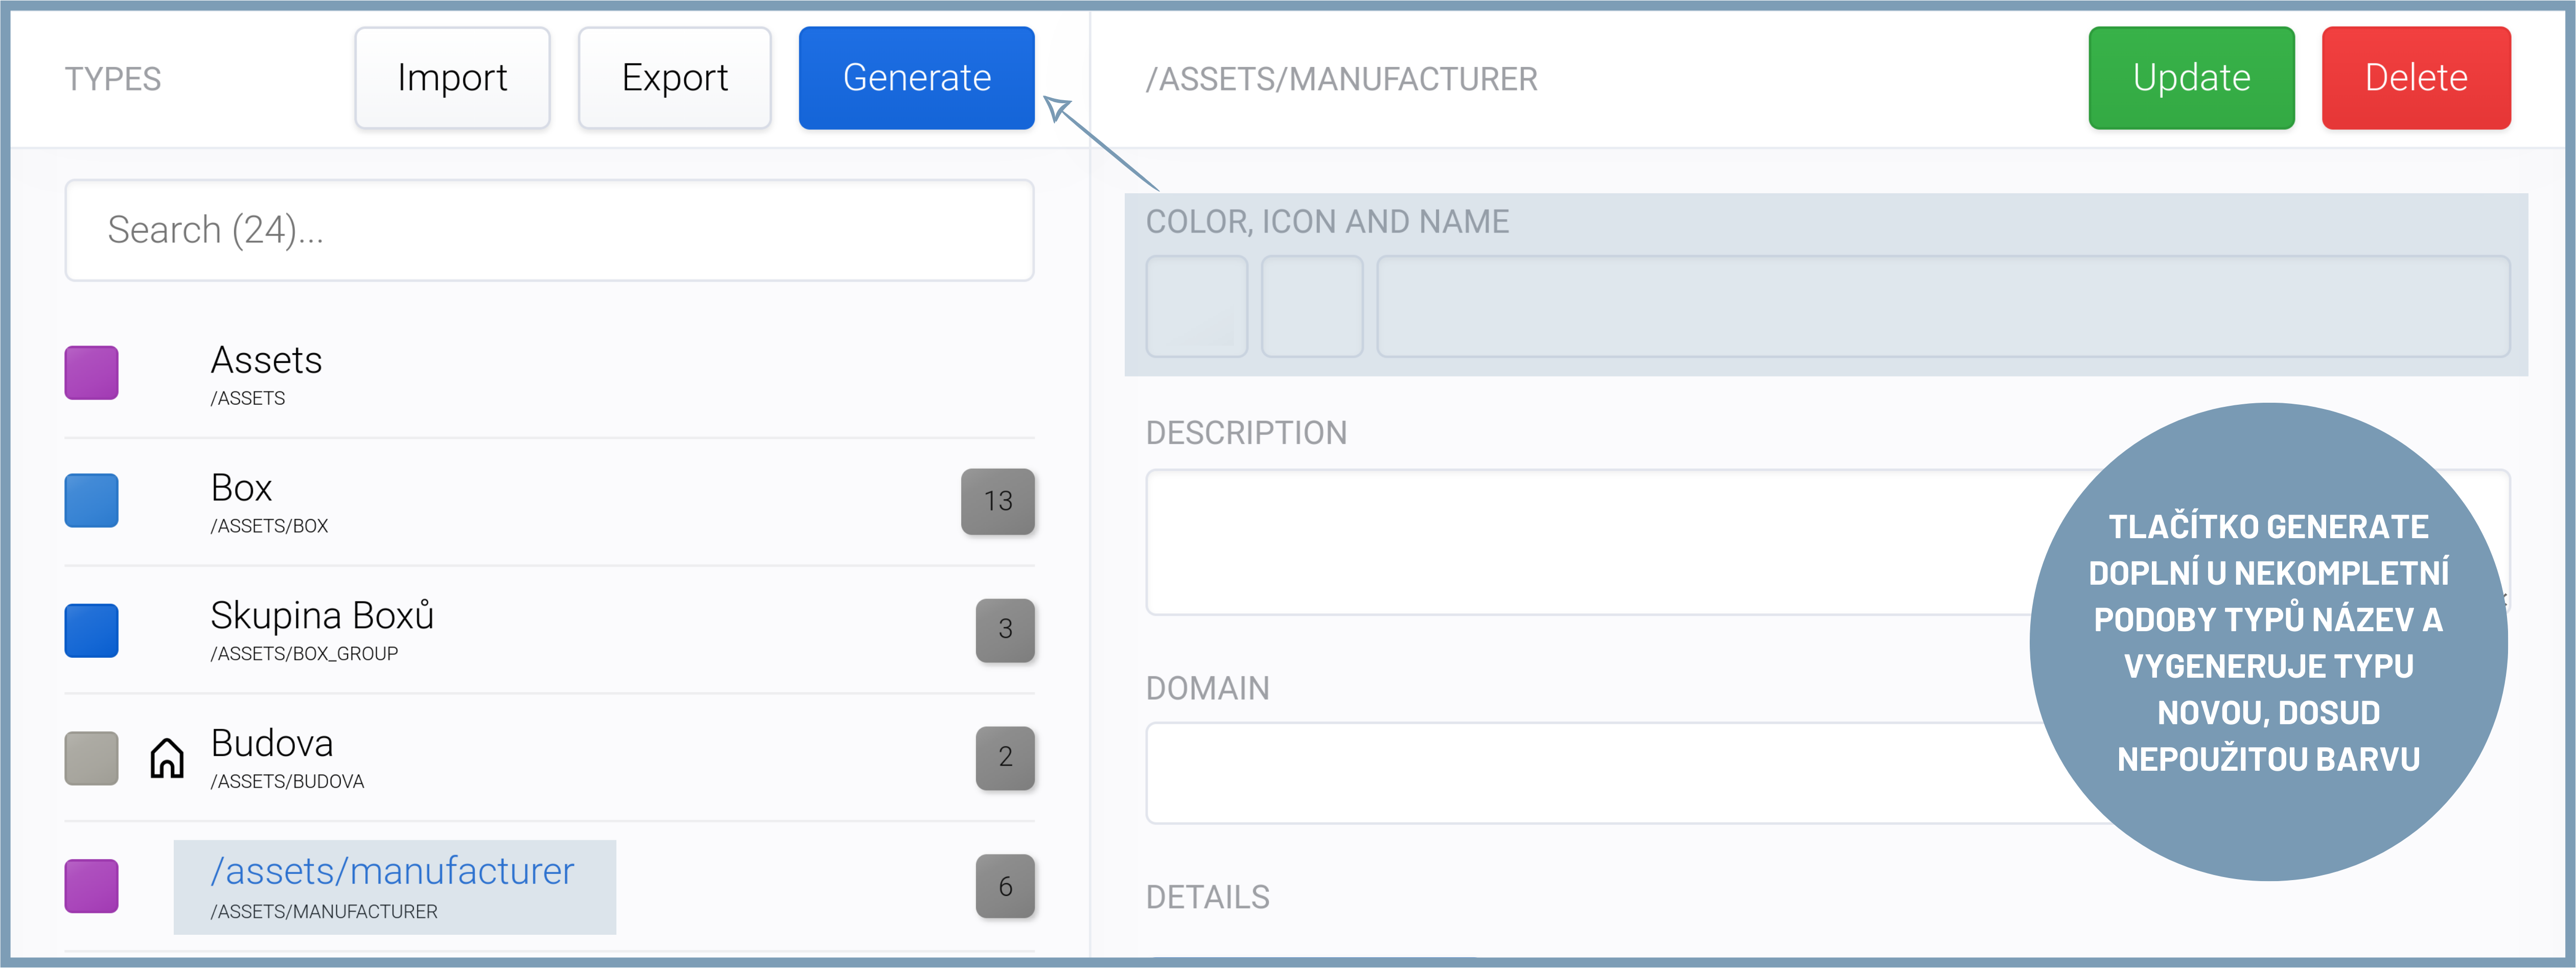Click the blue color swatch next to Box

[x=92, y=500]
